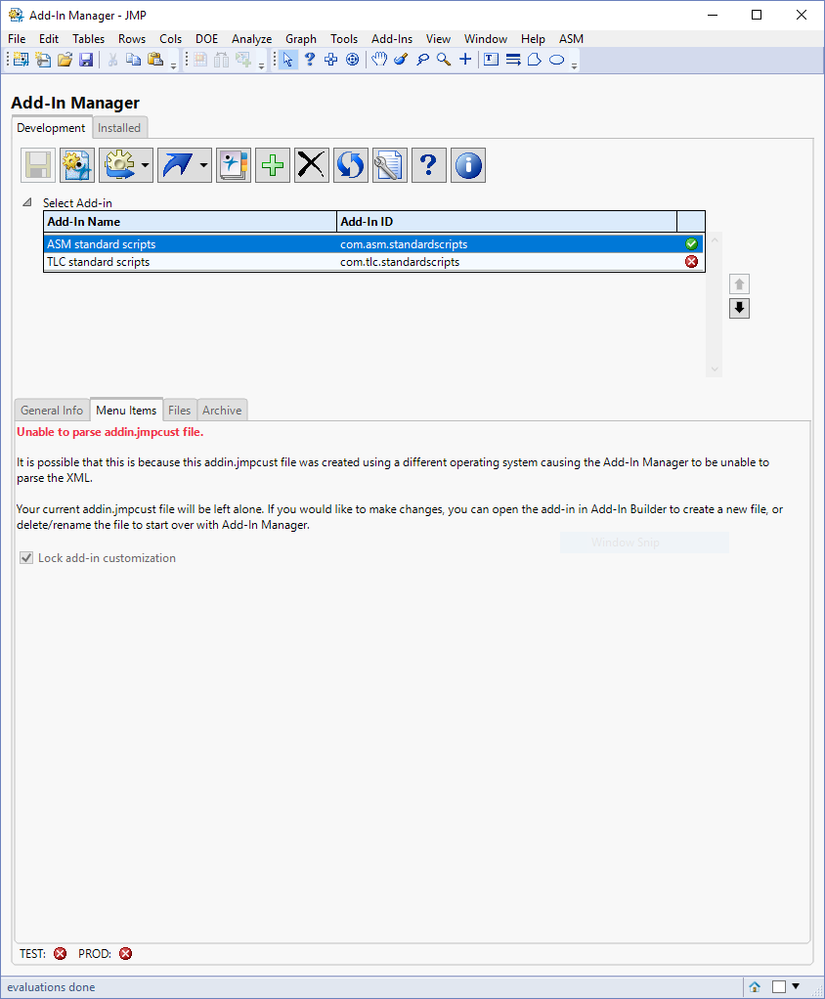Select the grabber hand tool
The image size is (825, 999).
click(x=380, y=60)
